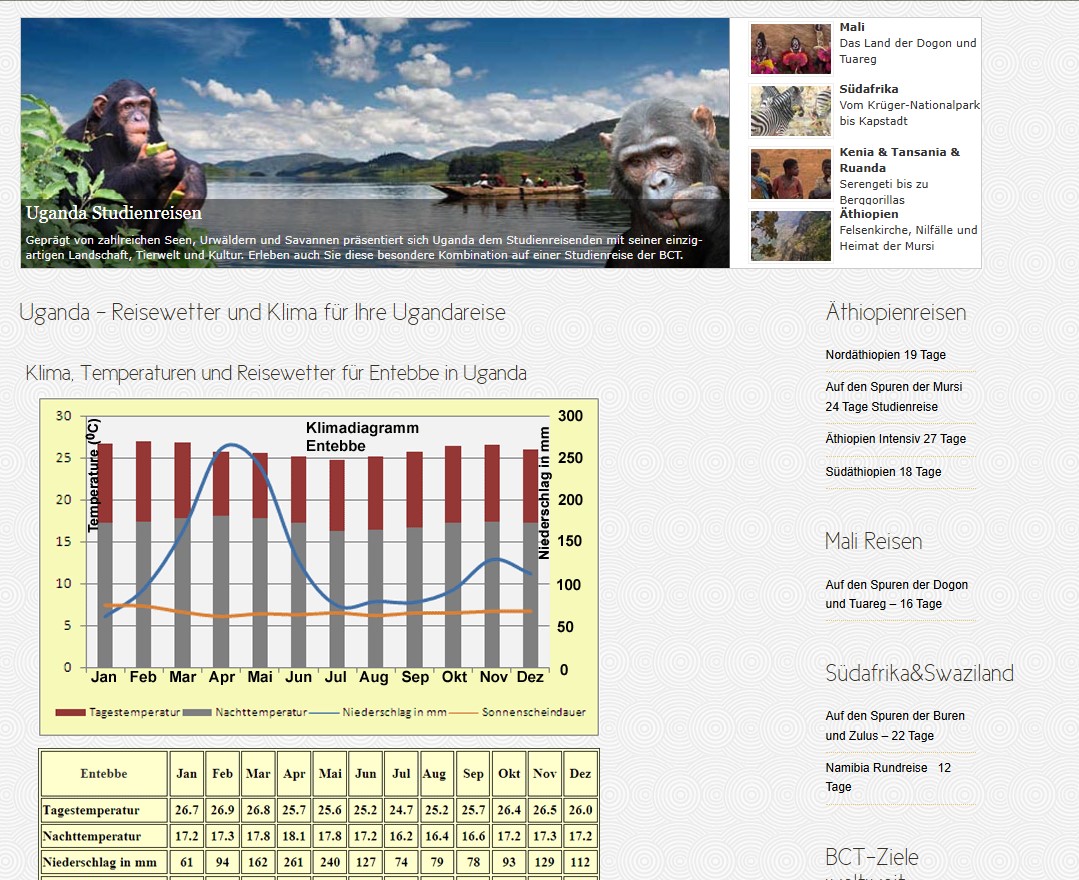The height and width of the screenshot is (880, 1079).
Task: Click the red Tagestemperatur legend swatch
Action: click(x=70, y=713)
